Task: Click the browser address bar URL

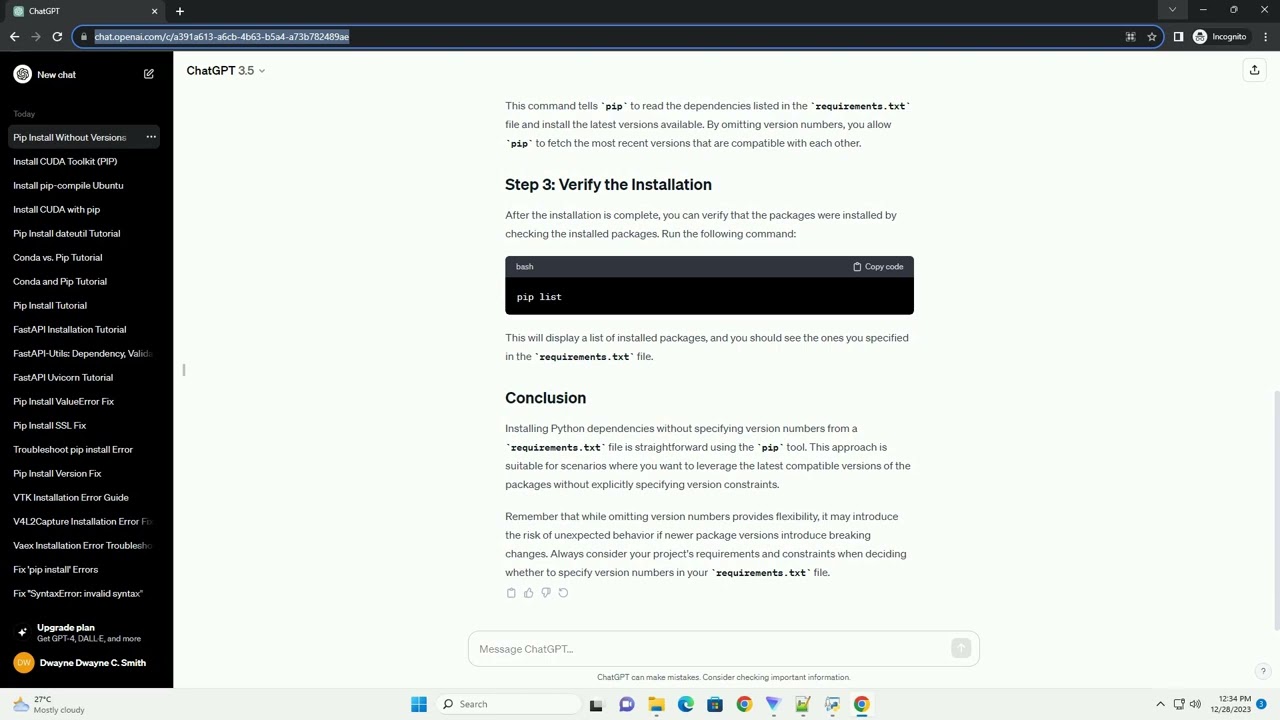Action: pyautogui.click(x=222, y=37)
